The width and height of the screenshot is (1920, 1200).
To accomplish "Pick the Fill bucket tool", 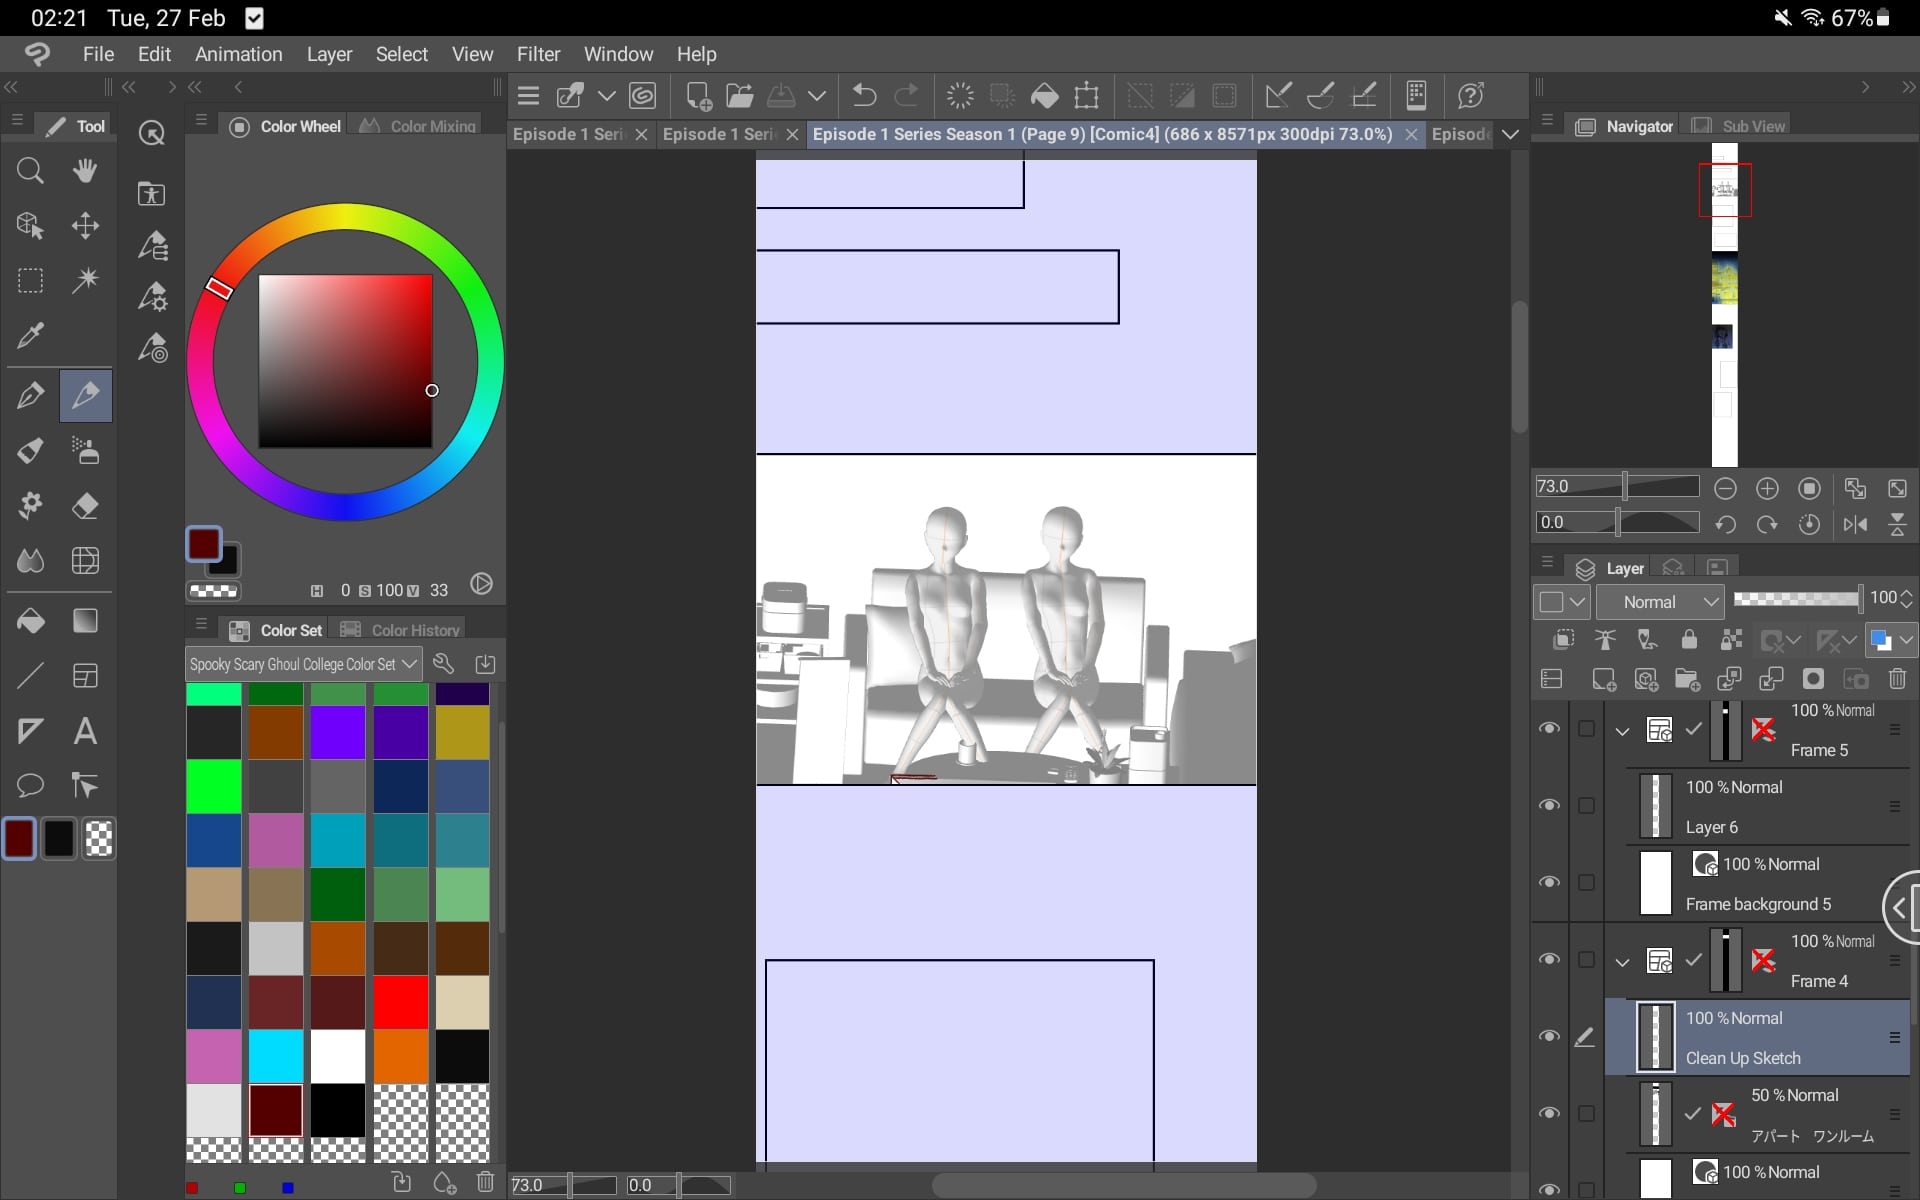I will click(30, 621).
